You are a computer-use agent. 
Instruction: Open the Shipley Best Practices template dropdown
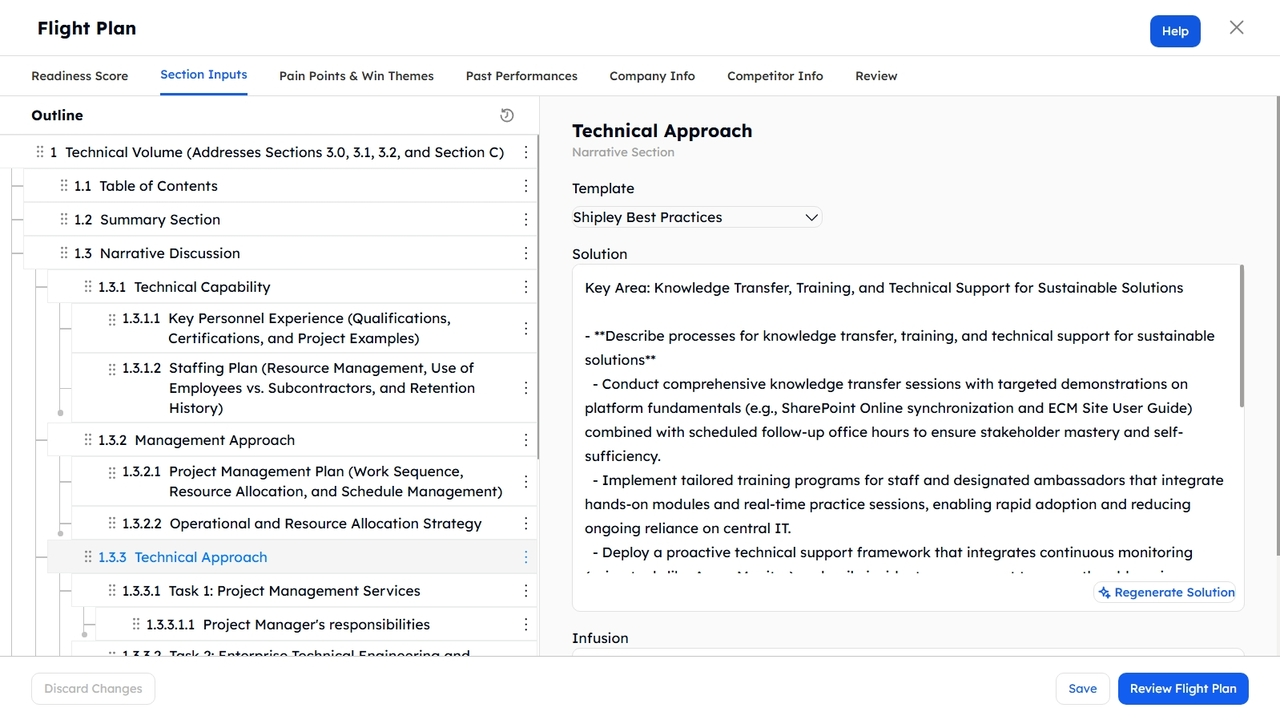tap(696, 217)
